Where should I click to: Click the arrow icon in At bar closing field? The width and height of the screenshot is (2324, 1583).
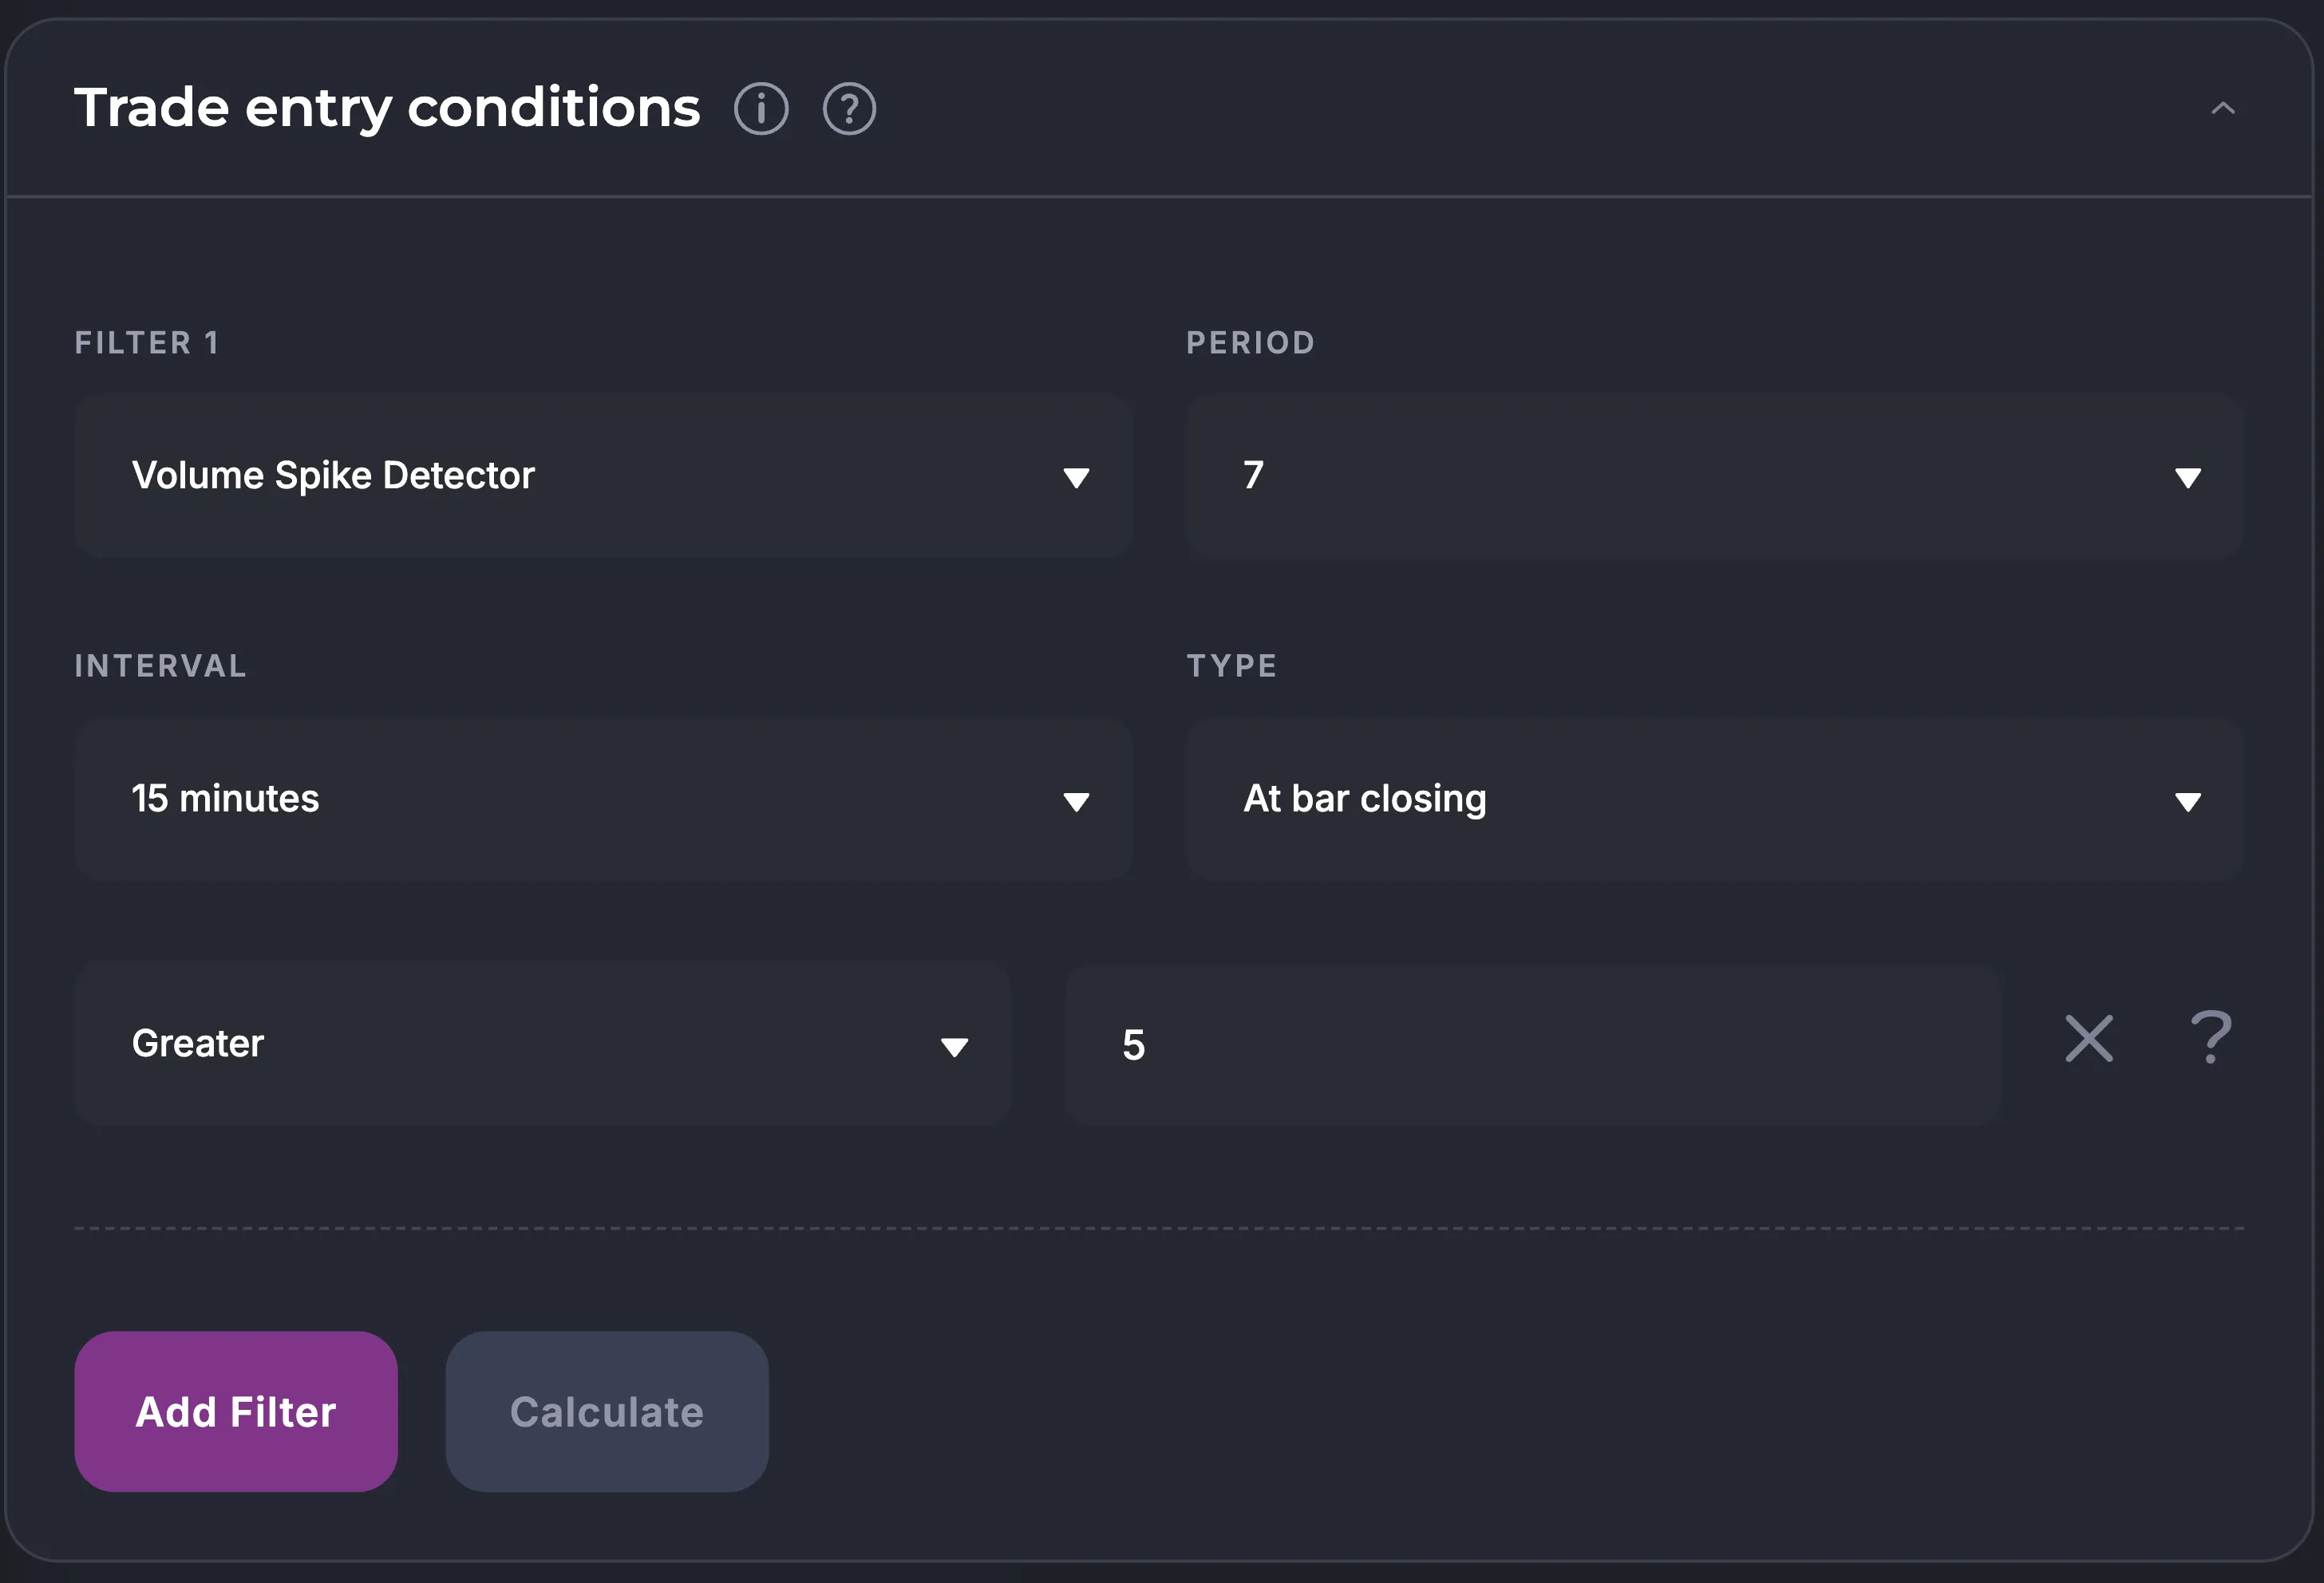pos(2188,802)
